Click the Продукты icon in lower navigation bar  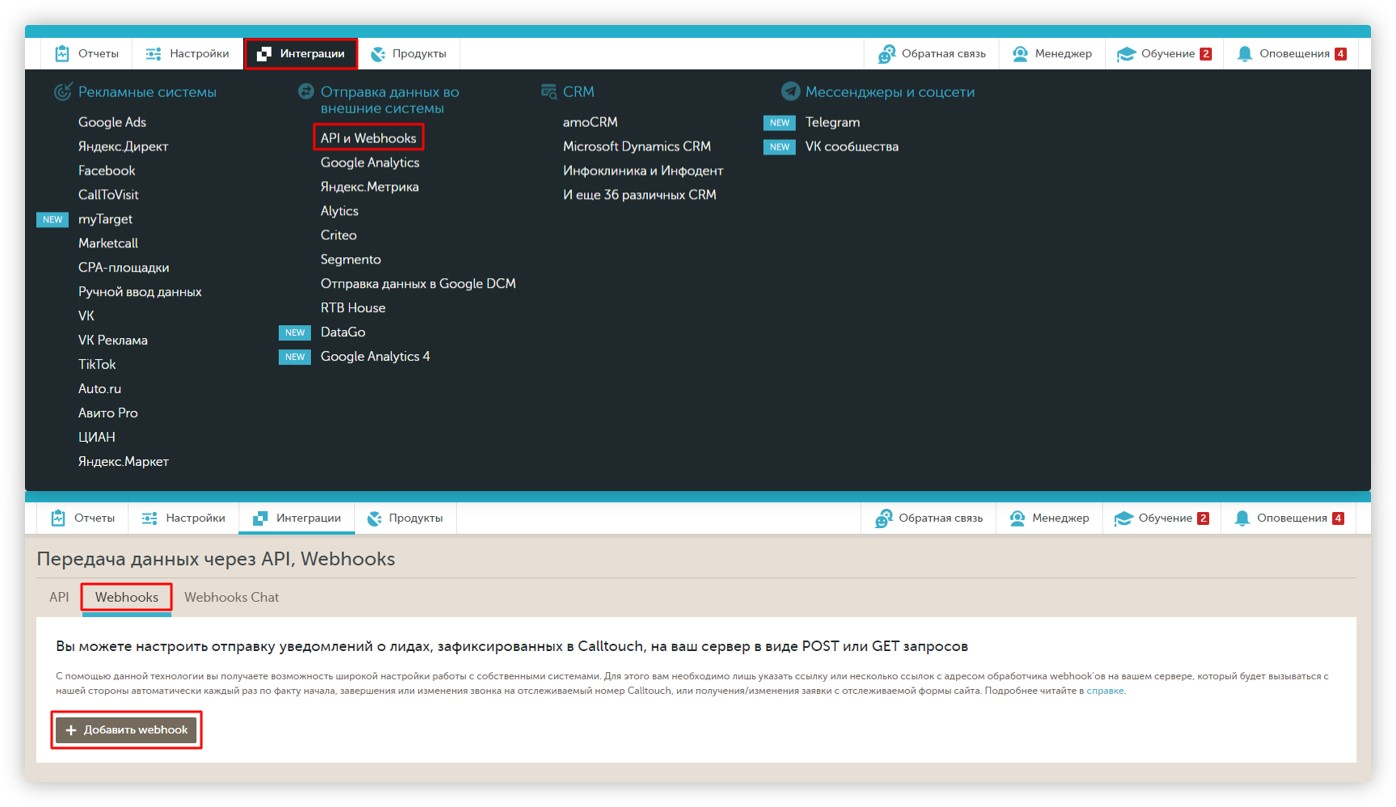click(374, 518)
